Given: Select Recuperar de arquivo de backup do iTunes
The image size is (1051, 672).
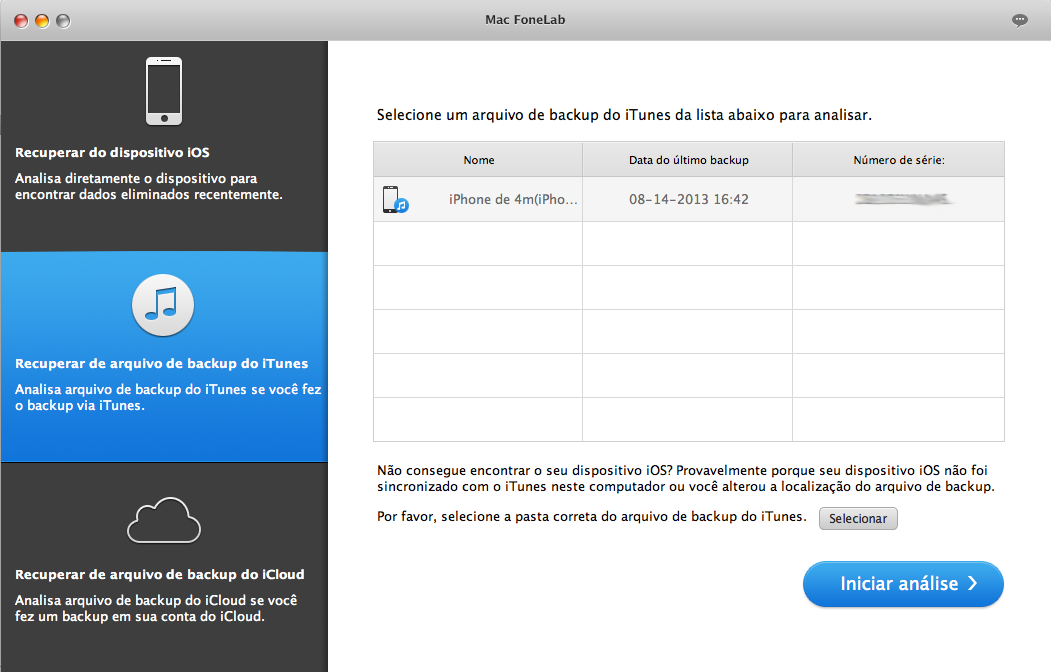Looking at the screenshot, I should pyautogui.click(x=164, y=357).
